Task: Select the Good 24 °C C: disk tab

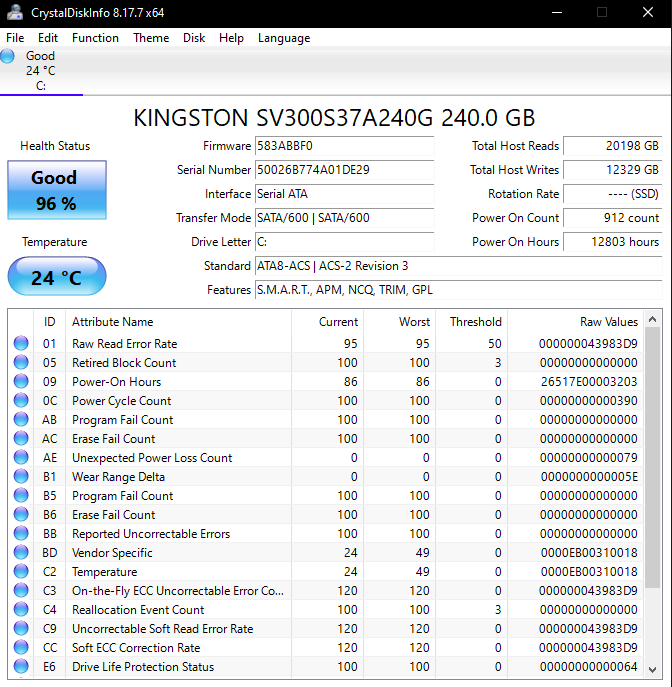Action: click(41, 71)
